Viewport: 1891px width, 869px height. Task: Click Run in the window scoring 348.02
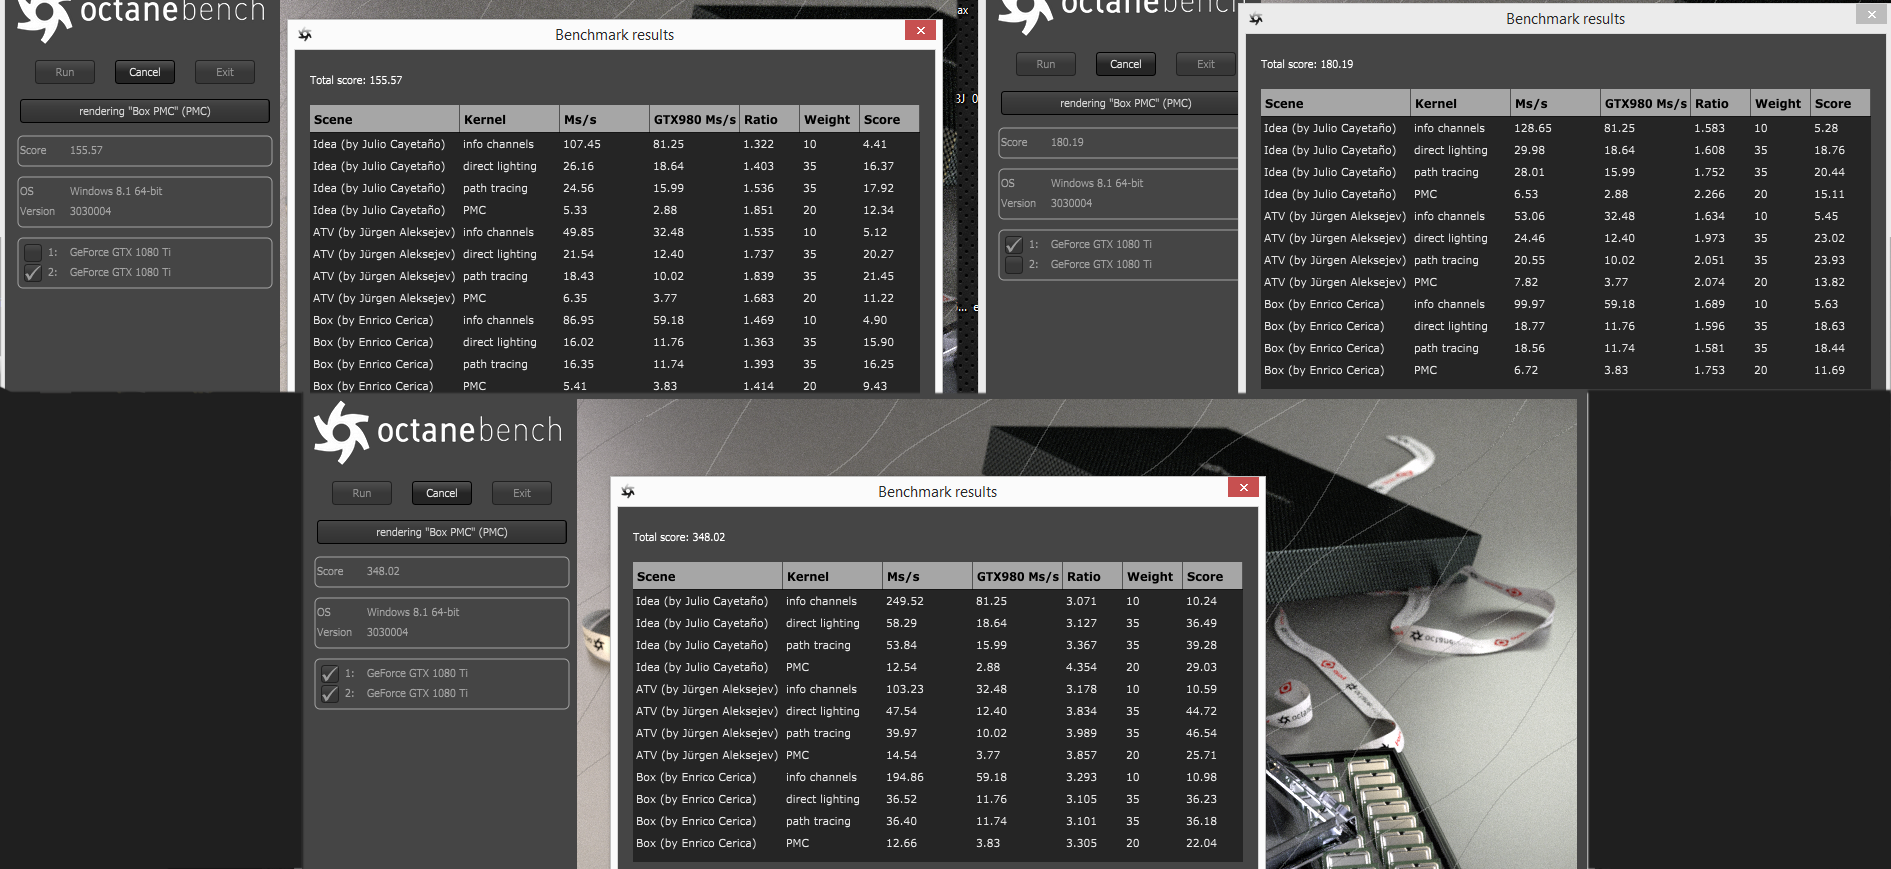(x=362, y=493)
